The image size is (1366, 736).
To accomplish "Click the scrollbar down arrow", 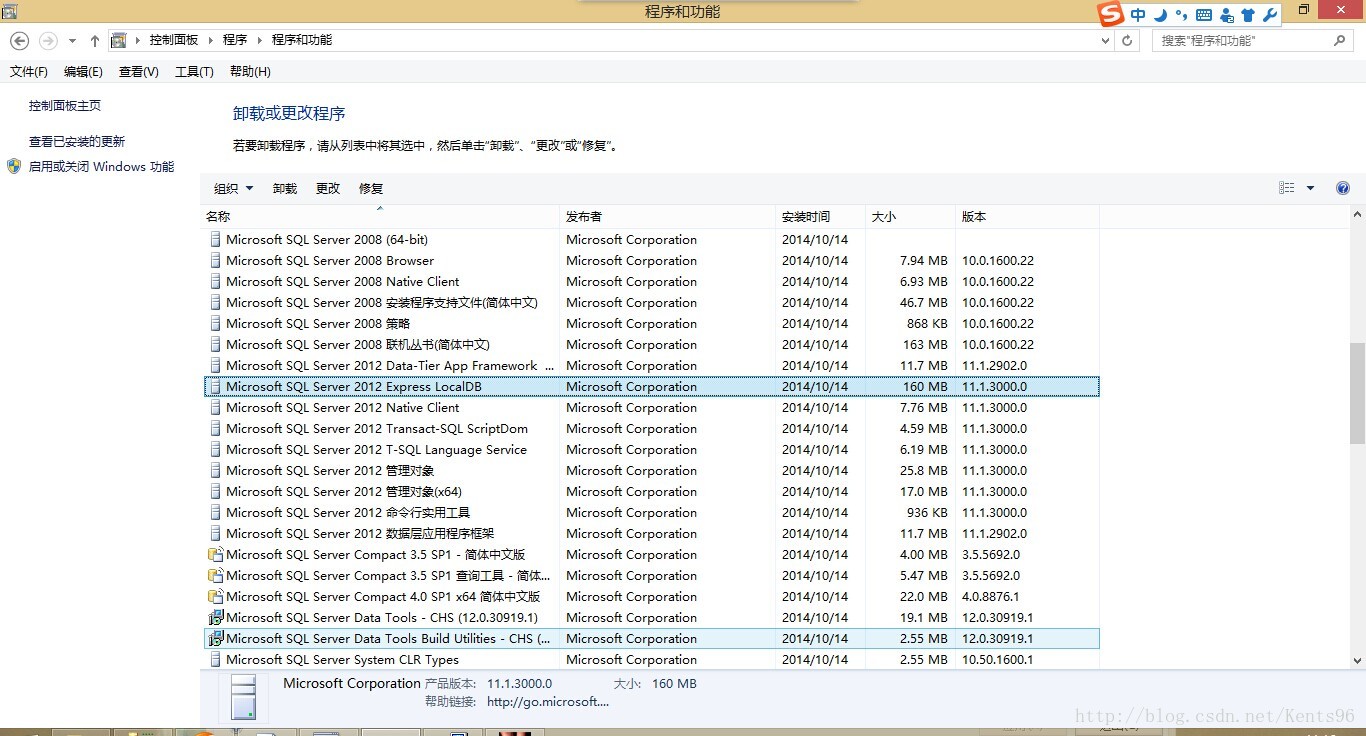I will click(1357, 660).
